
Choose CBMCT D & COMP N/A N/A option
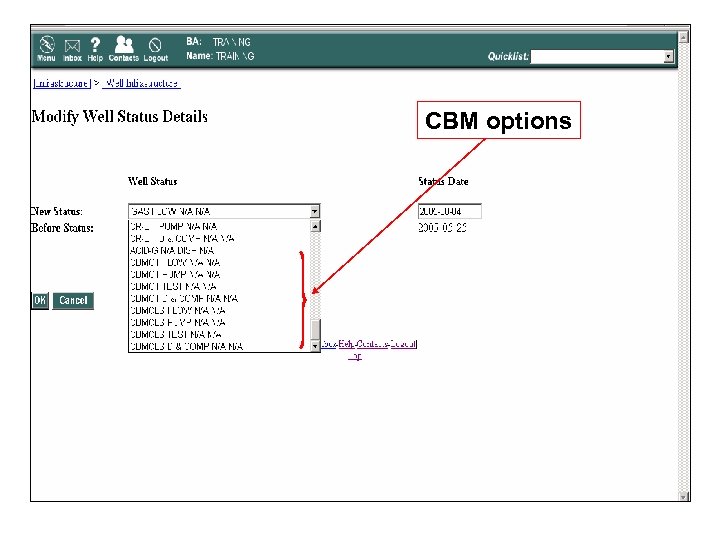219,298
